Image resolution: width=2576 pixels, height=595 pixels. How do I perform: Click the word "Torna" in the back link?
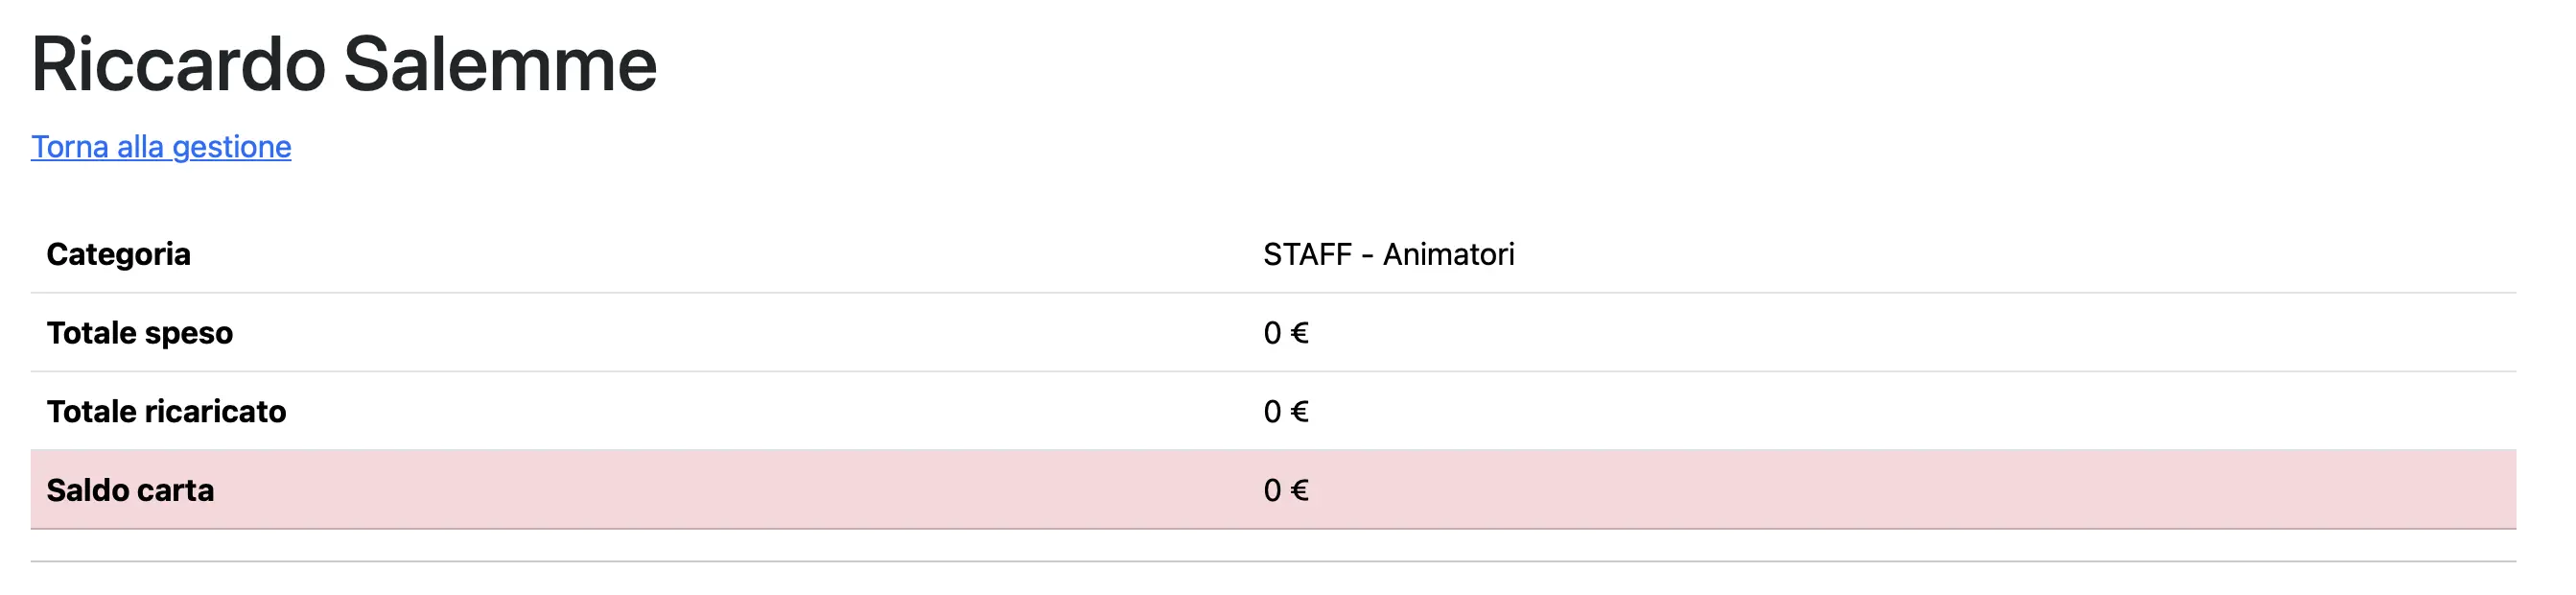click(70, 147)
